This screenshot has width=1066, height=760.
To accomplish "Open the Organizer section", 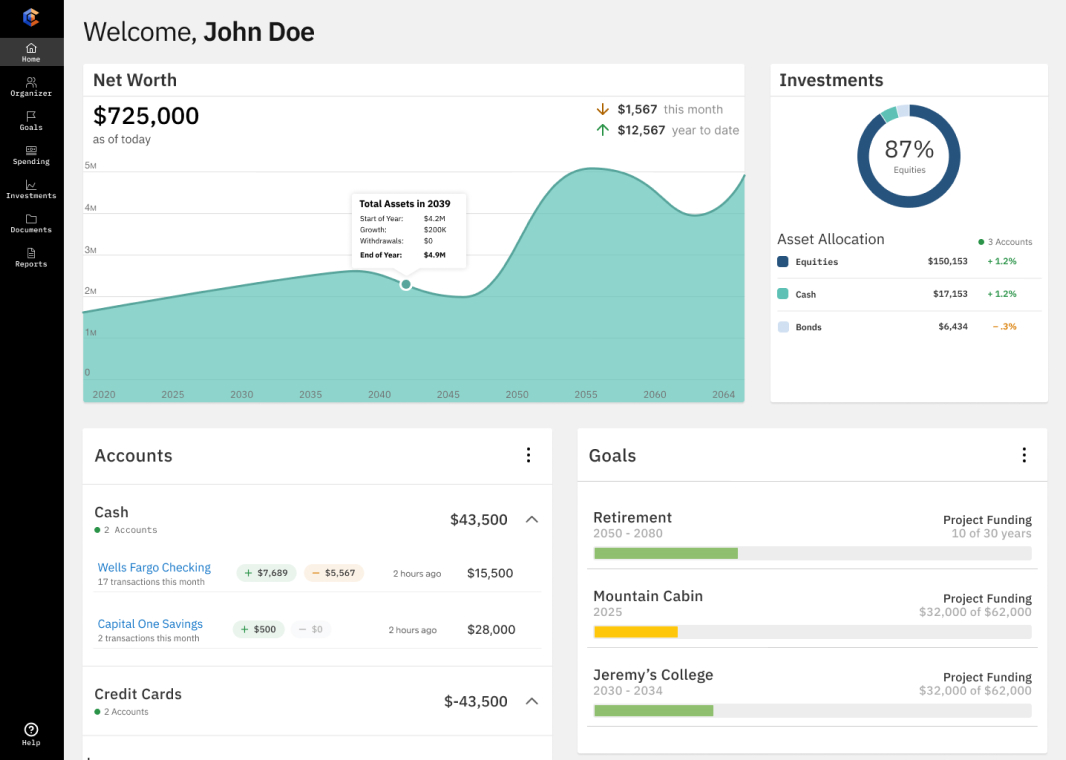I will click(31, 83).
